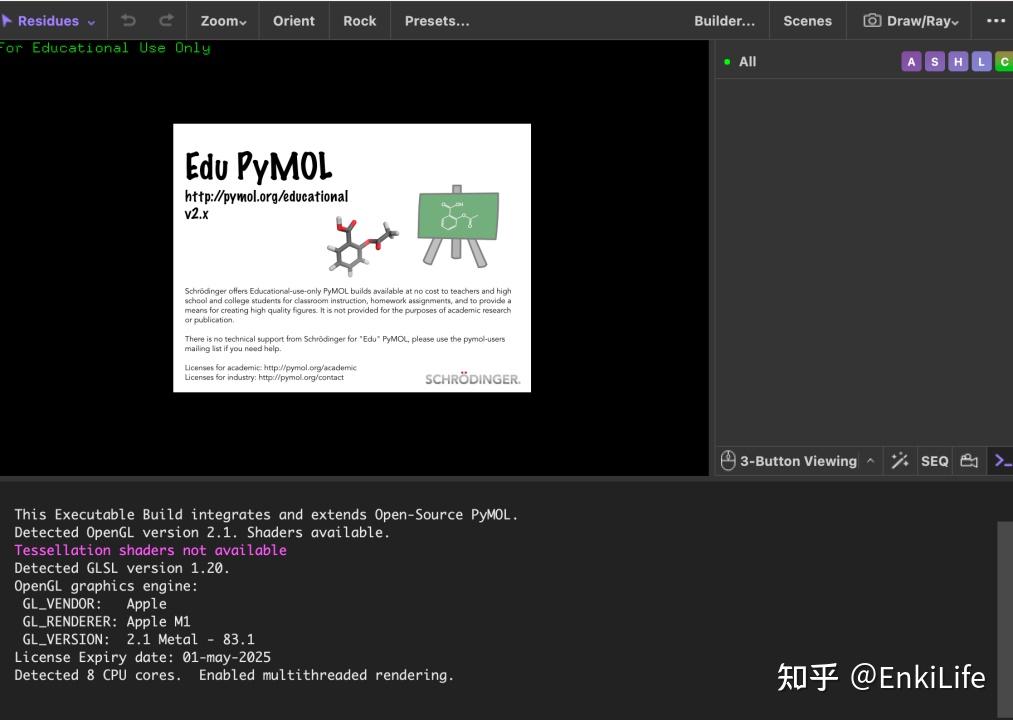1013x720 pixels.
Task: Open the Zoom dropdown menu
Action: pyautogui.click(x=222, y=20)
